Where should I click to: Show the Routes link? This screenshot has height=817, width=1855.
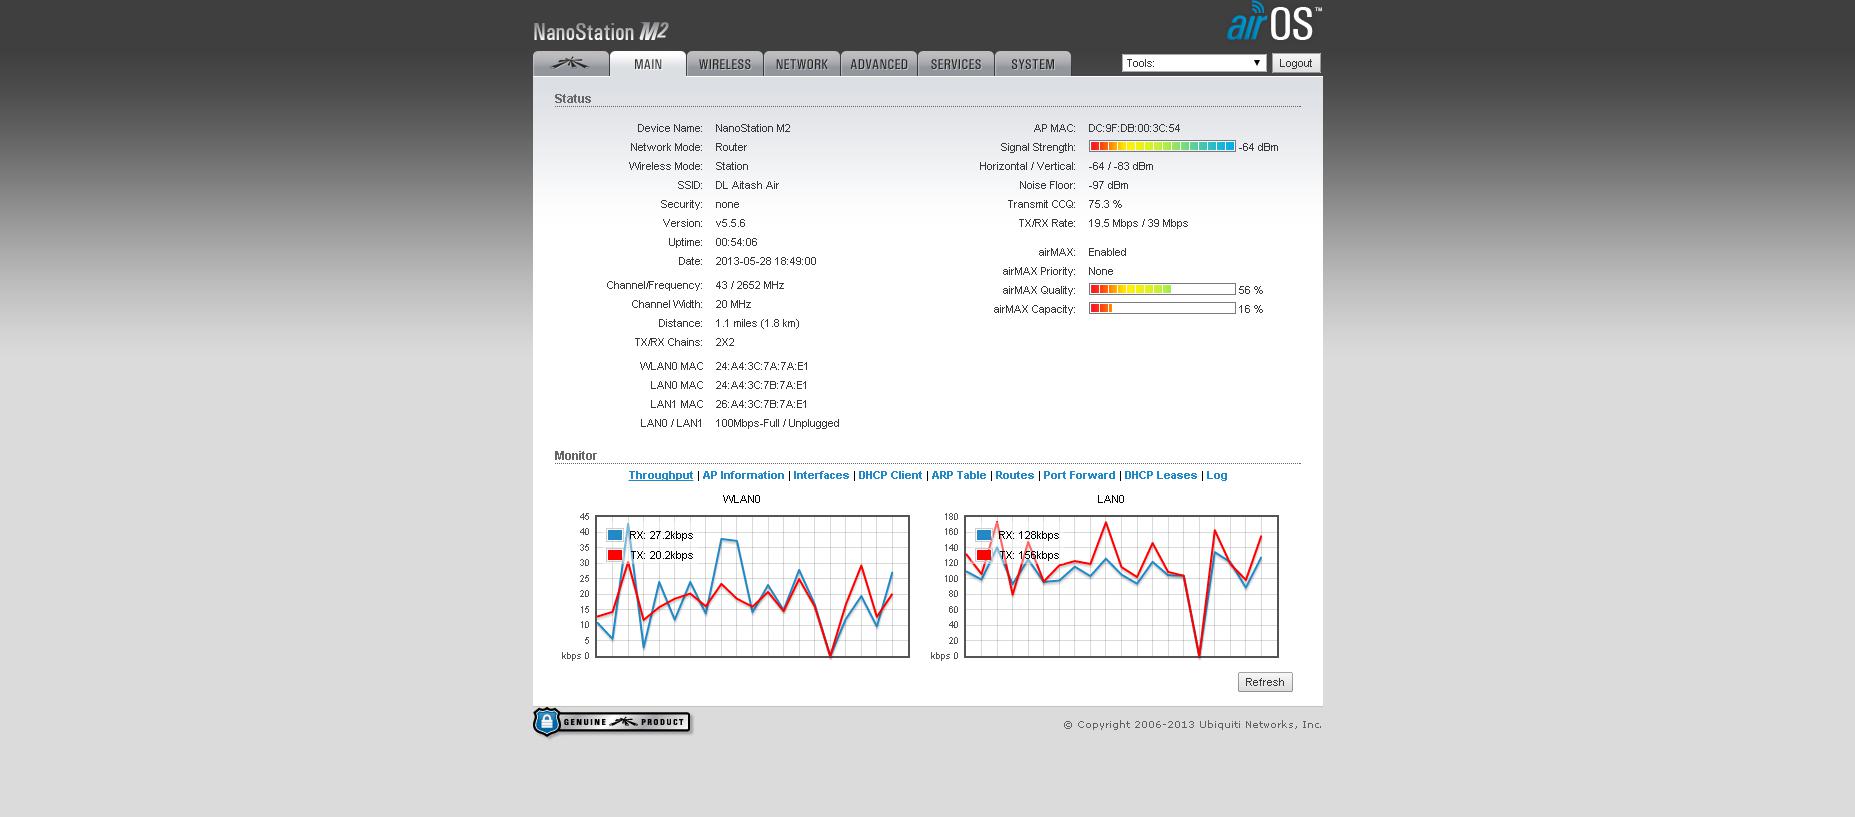(x=1014, y=476)
